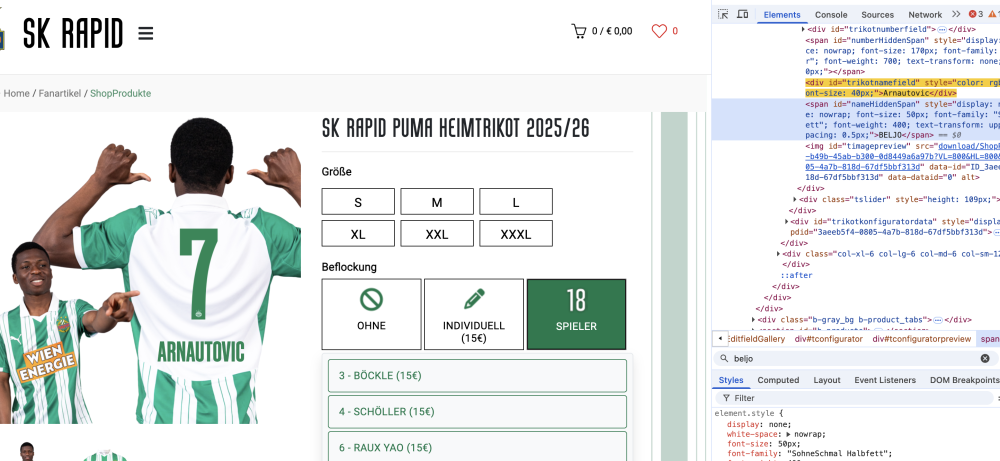Choose the INDIVIDUELL (15€) option
This screenshot has width=1000, height=461.
tap(474, 314)
